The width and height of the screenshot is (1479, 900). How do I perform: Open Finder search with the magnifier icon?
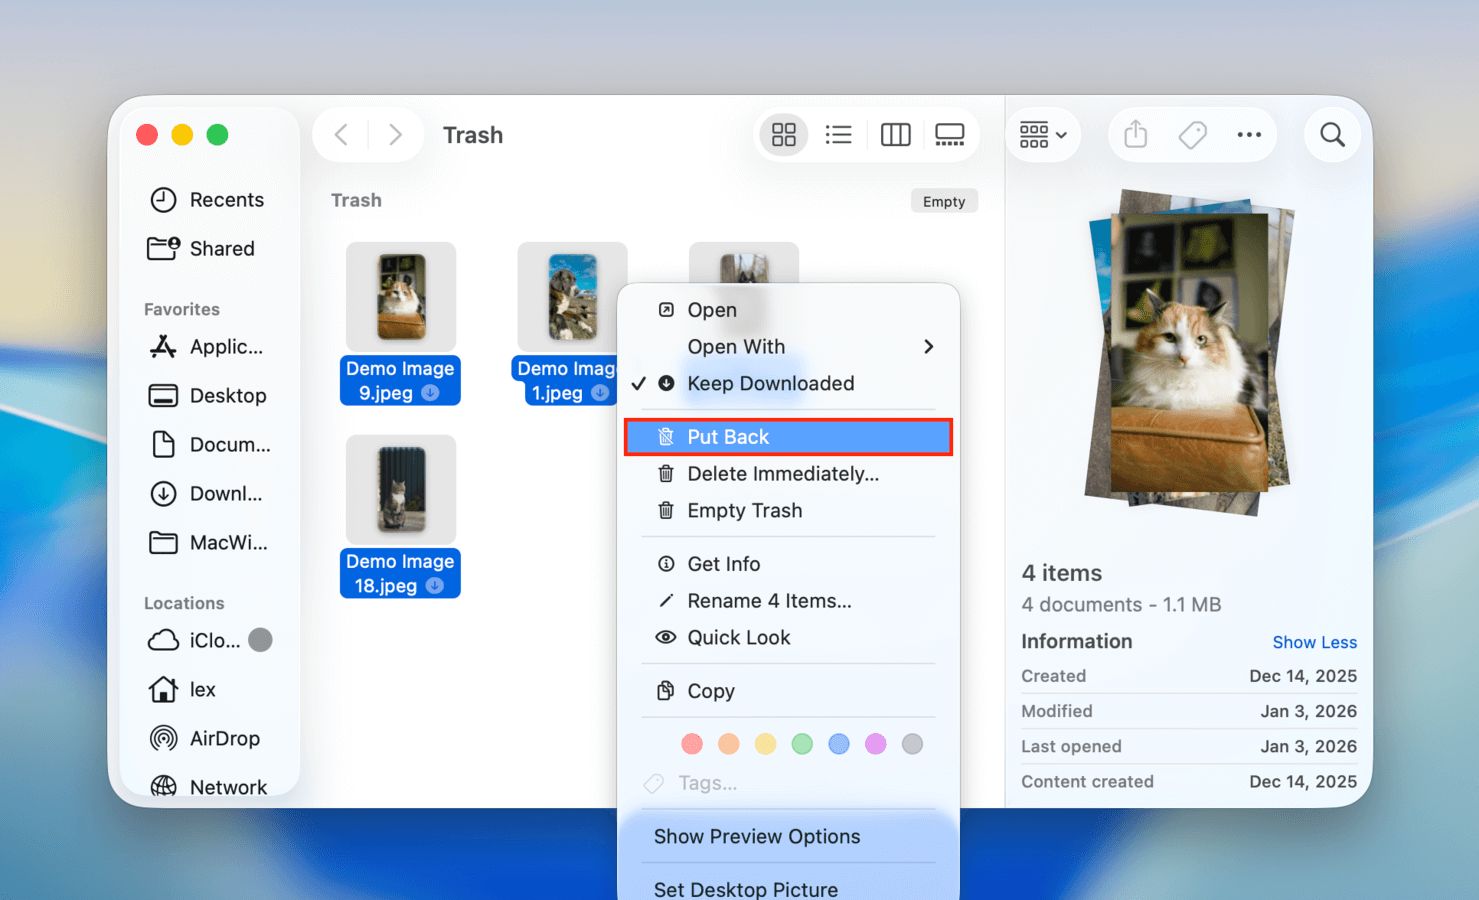coord(1332,134)
